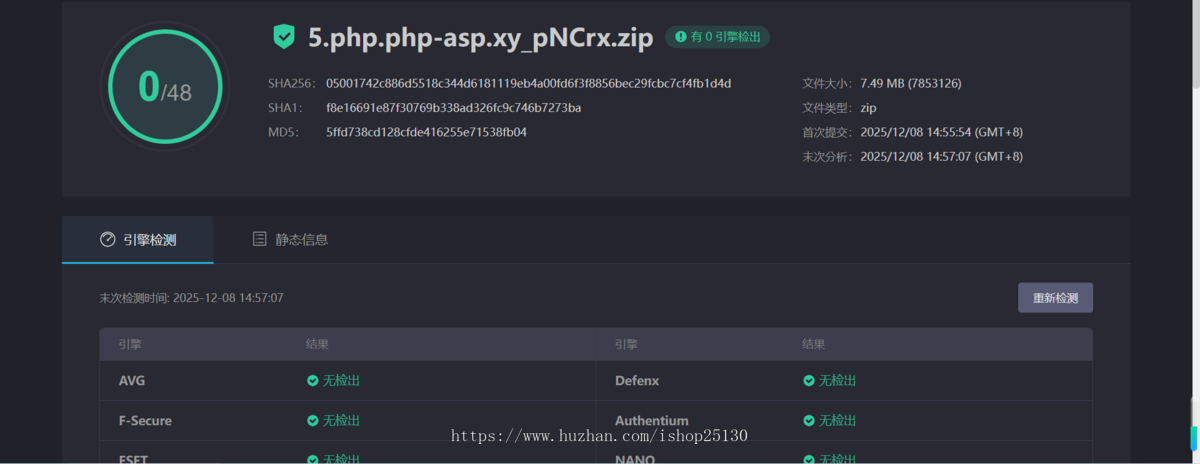Click the green shield icon beside the filename

coord(284,37)
